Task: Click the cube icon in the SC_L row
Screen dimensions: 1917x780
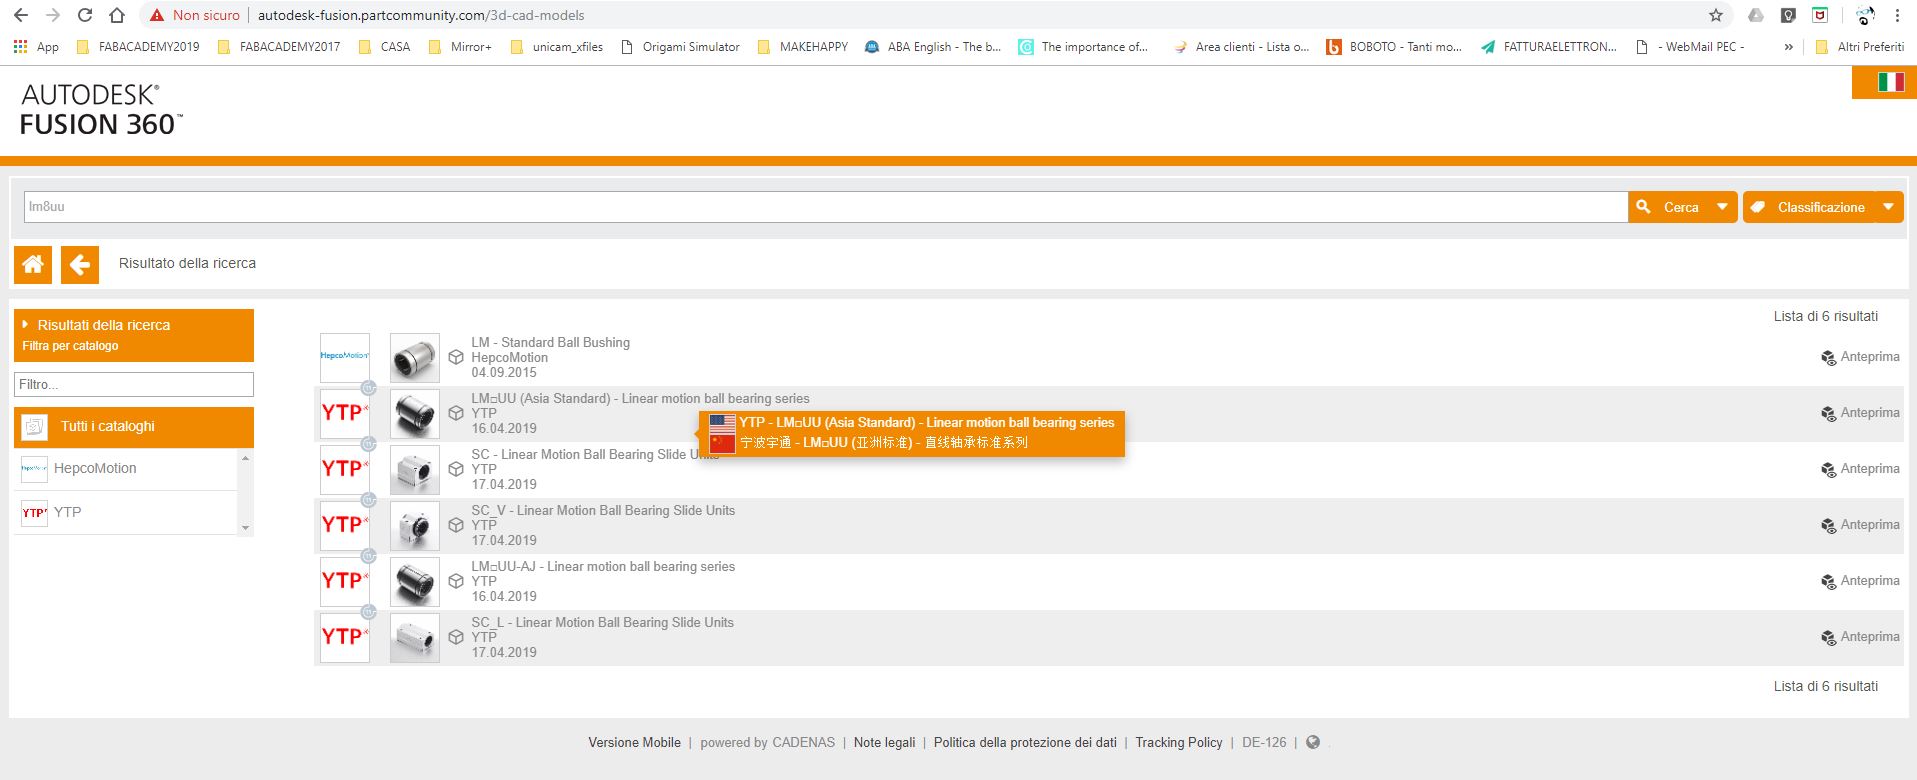Action: 456,637
